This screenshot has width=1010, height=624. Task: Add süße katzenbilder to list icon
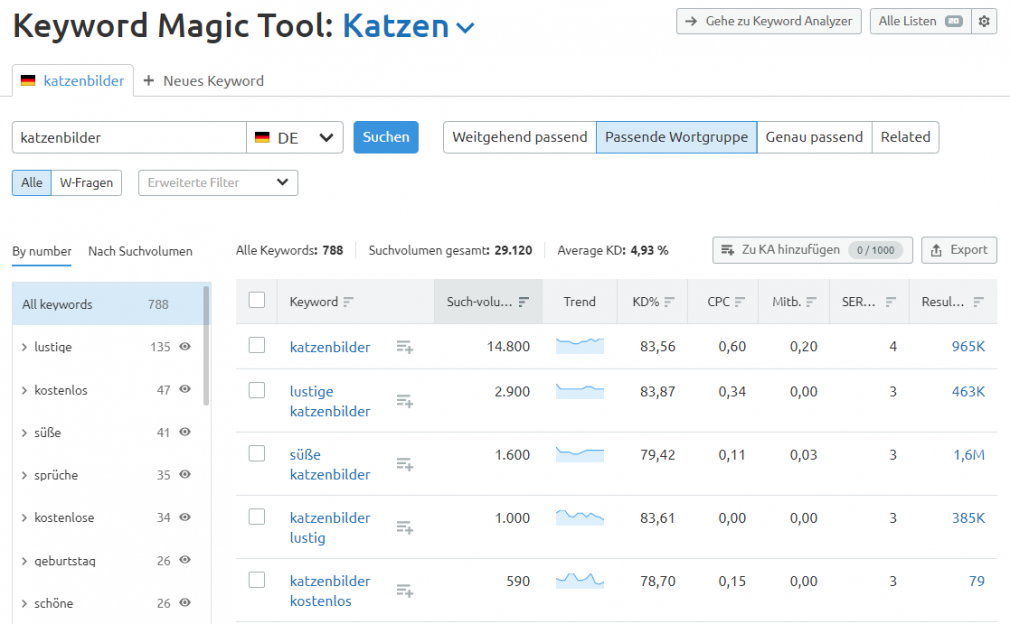coord(405,464)
